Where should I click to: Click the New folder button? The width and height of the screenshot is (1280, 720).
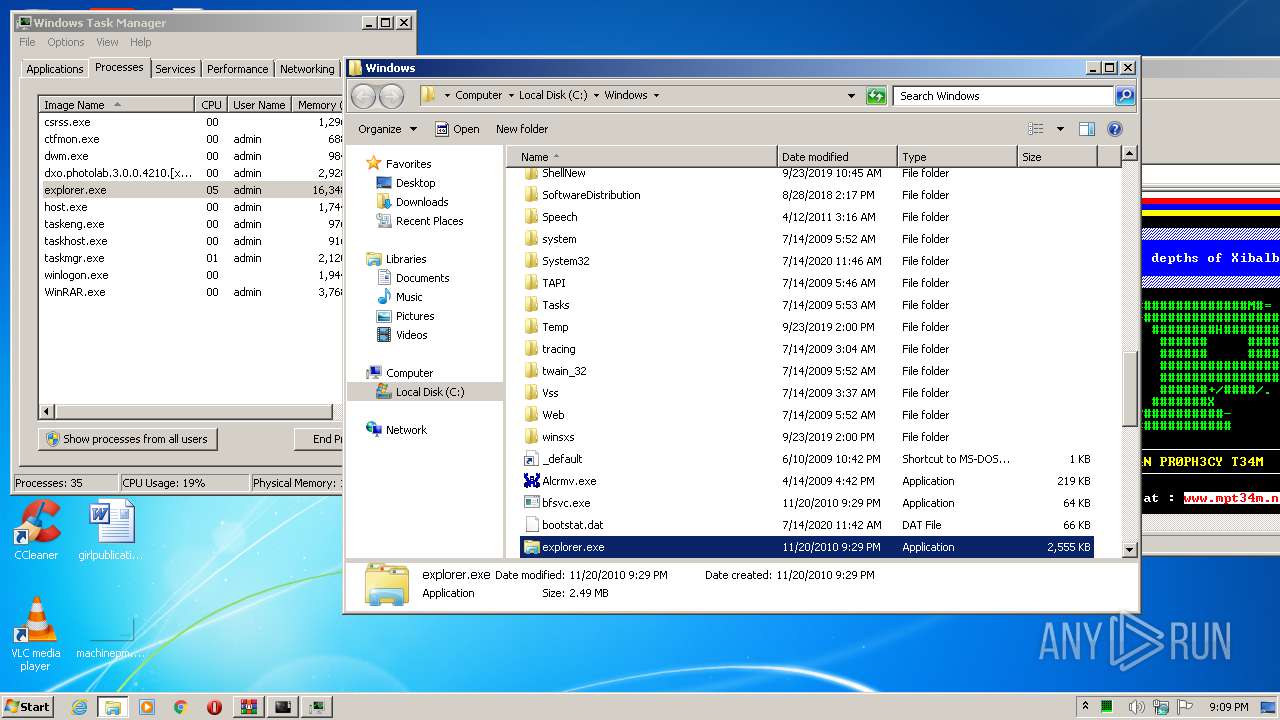click(522, 129)
